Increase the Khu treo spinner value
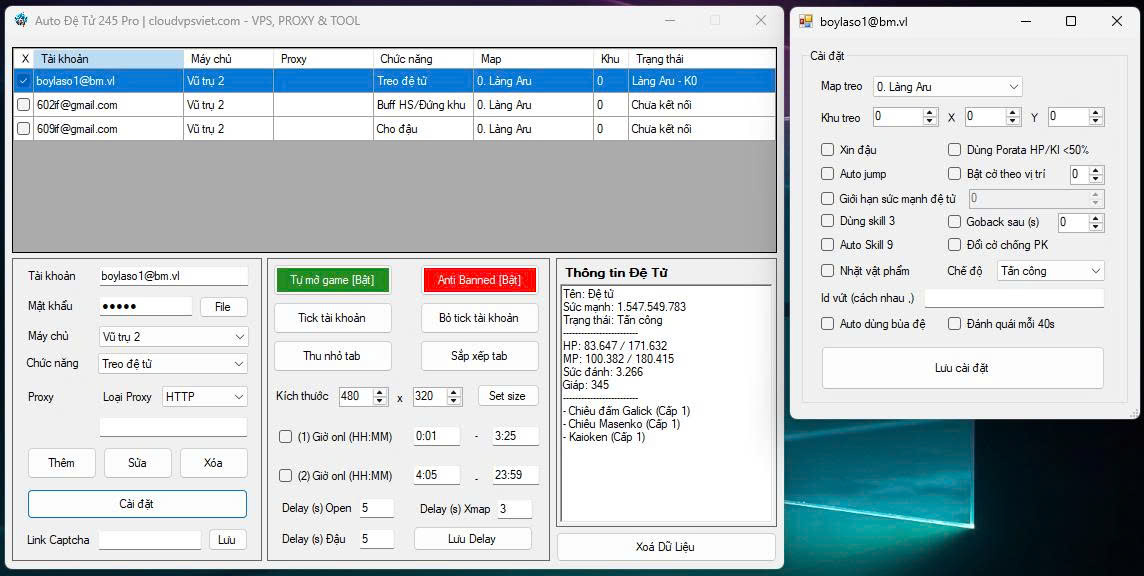The width and height of the screenshot is (1144, 576). [930, 113]
